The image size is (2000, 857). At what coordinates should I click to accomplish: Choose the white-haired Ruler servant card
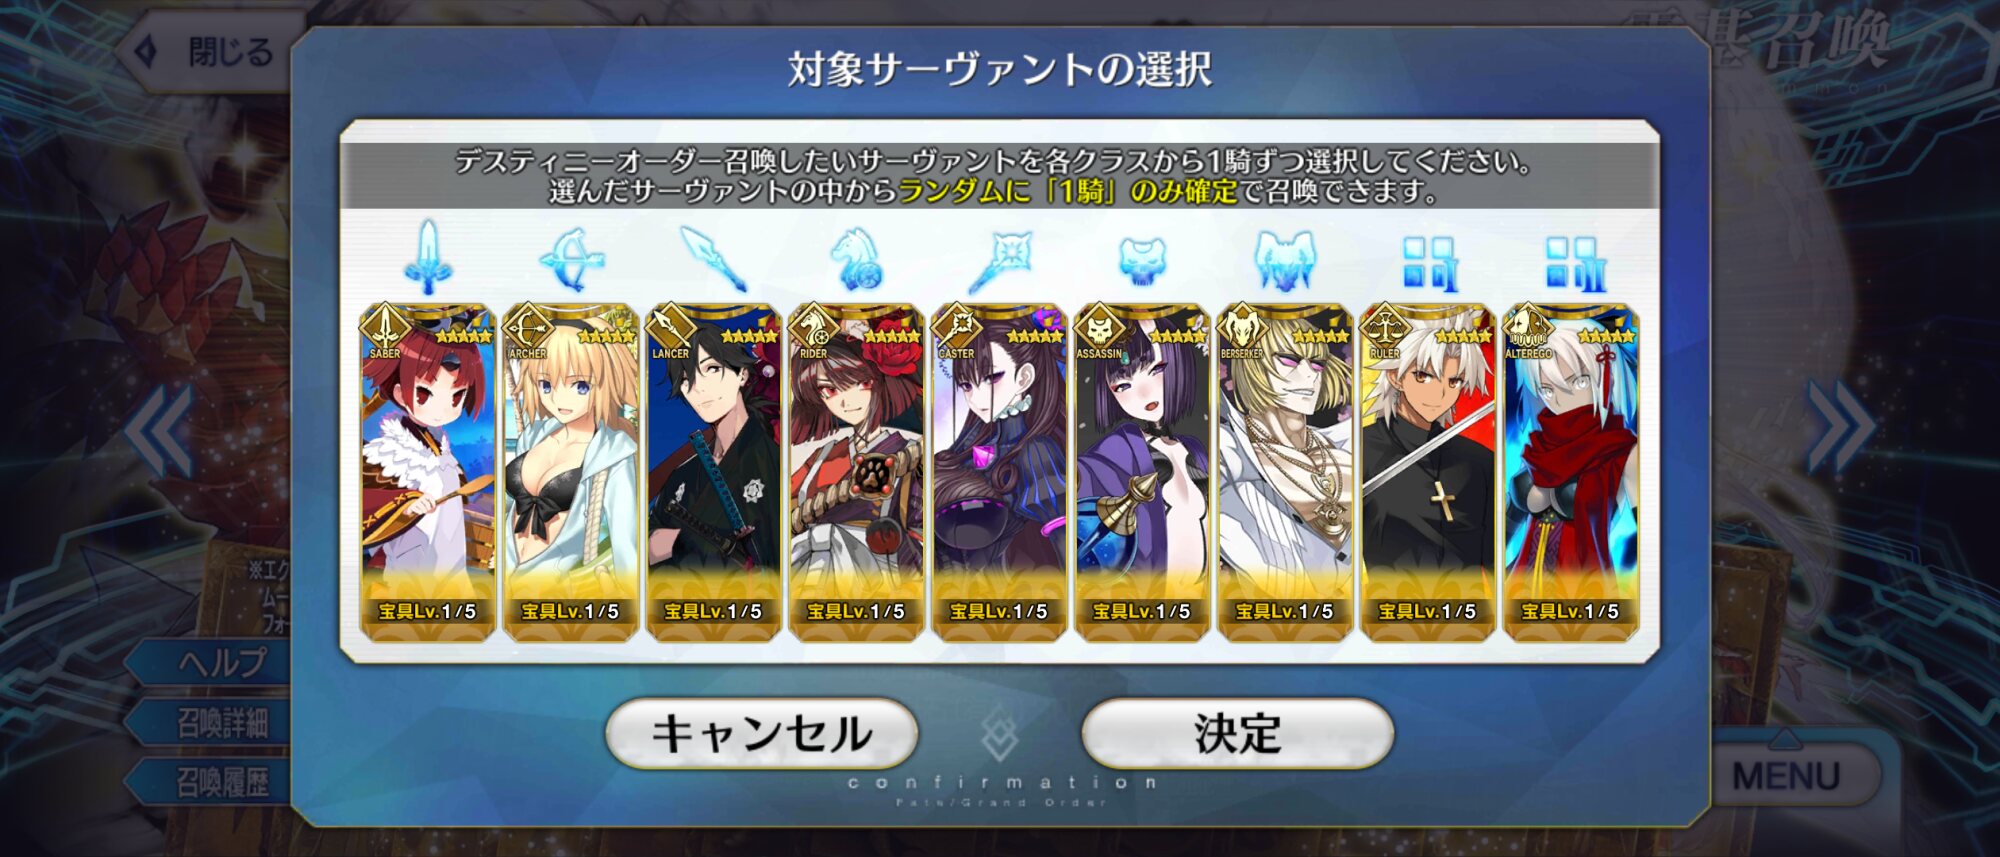[1428, 471]
